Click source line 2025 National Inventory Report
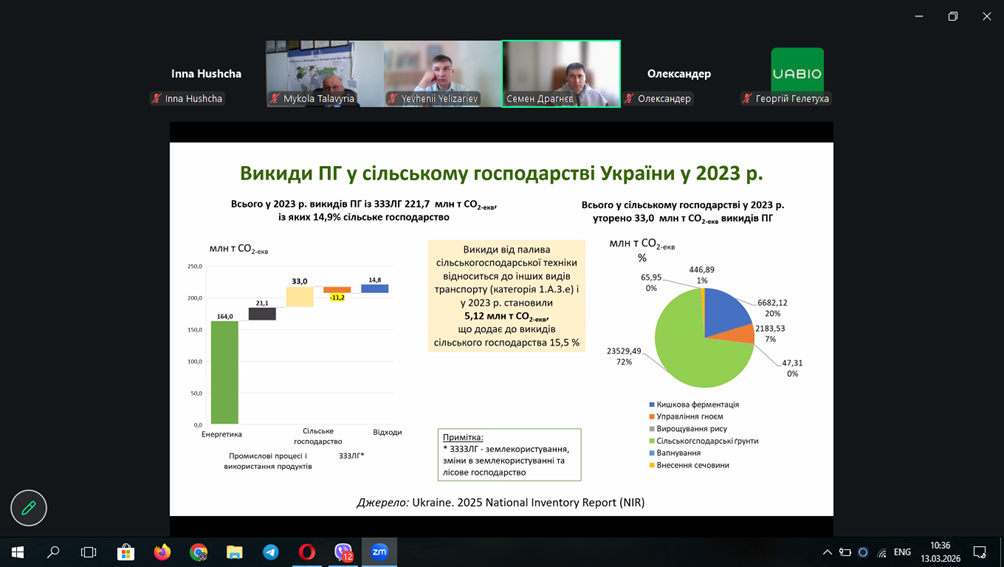1004x567 pixels. 501,502
